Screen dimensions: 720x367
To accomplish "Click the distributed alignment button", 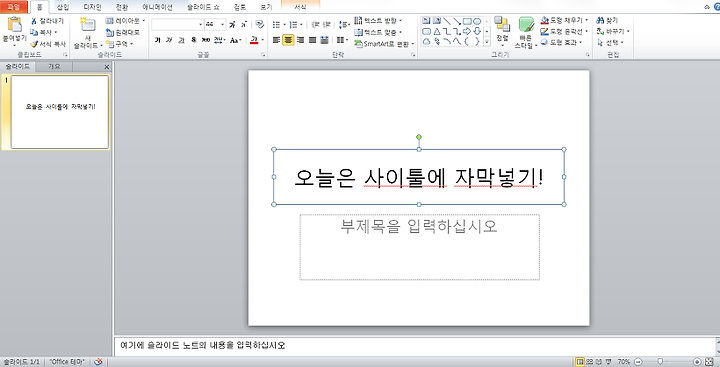I will (324, 40).
